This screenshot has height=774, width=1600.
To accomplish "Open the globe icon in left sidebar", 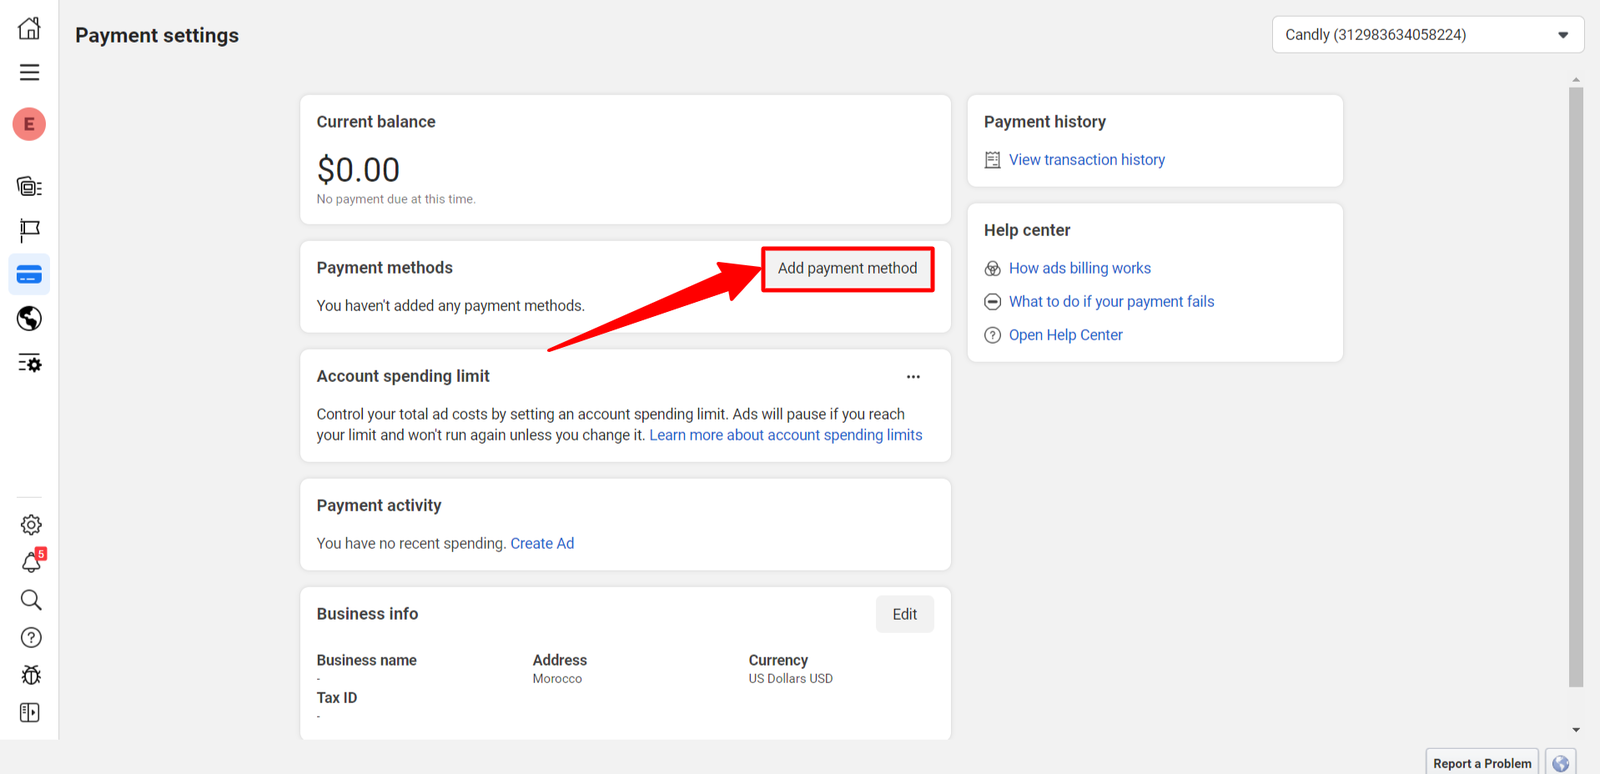I will [x=29, y=319].
